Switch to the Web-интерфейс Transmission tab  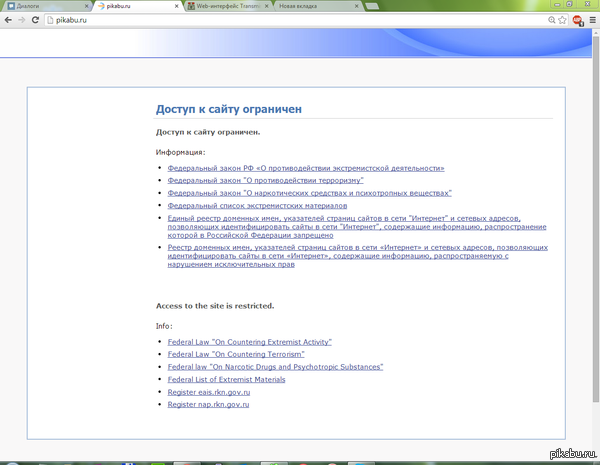(225, 6)
